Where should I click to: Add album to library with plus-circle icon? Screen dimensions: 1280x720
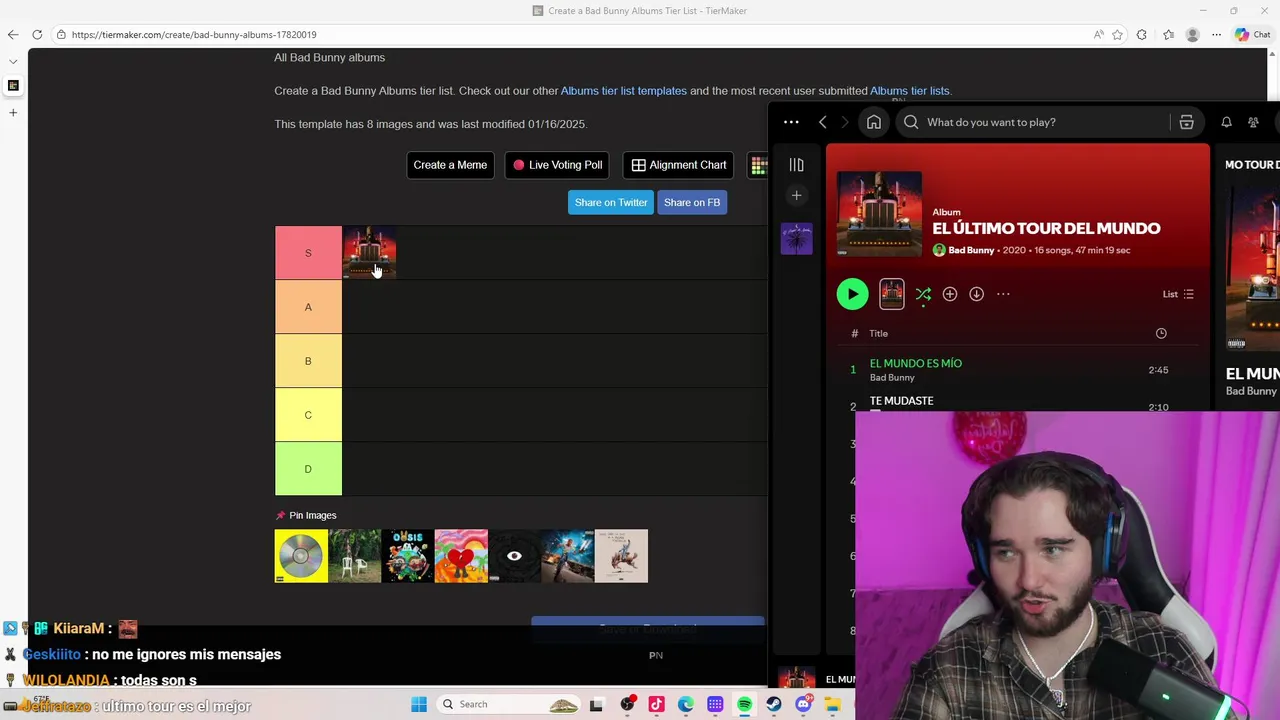950,294
